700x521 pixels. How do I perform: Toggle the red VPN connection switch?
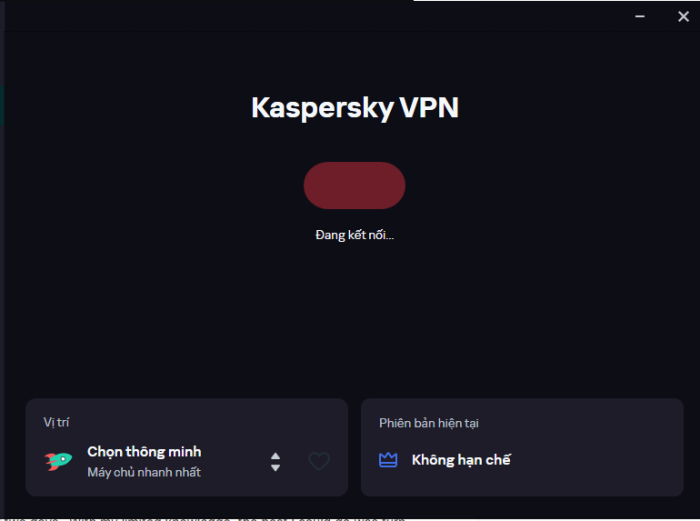click(354, 186)
